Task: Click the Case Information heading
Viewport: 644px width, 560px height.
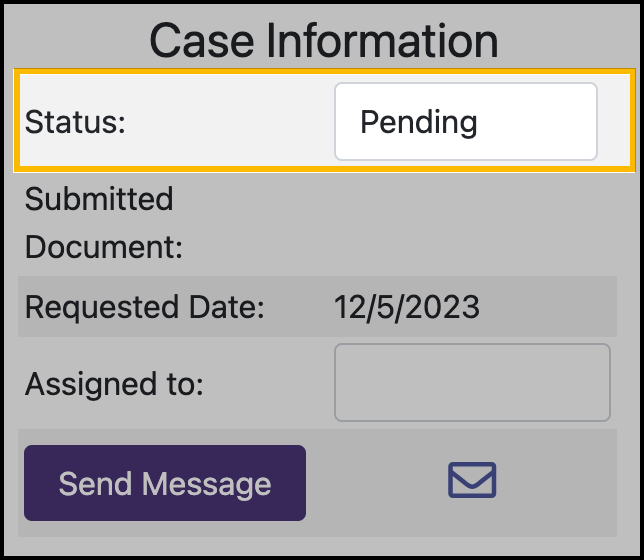Action: pos(323,41)
